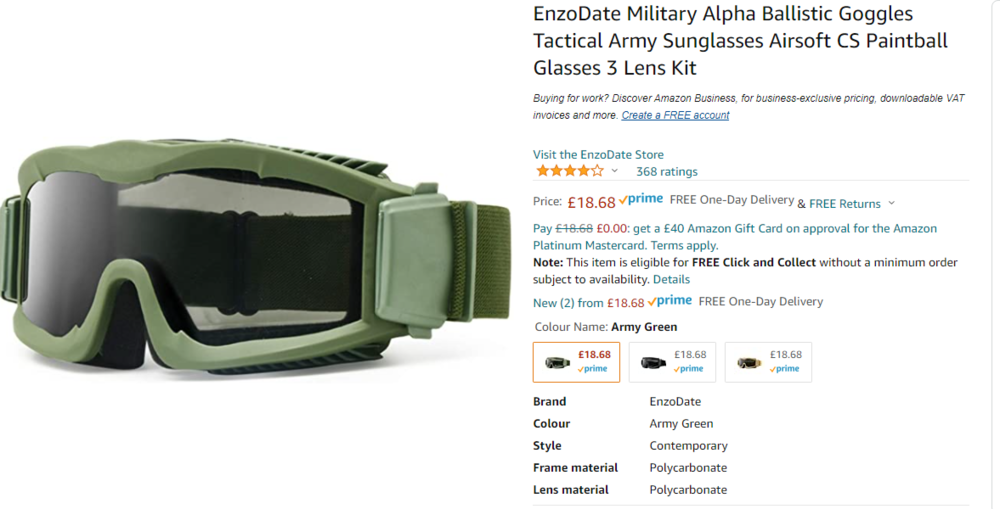Click the product title EnzoDate Military Alpha Goggles
The width and height of the screenshot is (1000, 509).
point(740,40)
